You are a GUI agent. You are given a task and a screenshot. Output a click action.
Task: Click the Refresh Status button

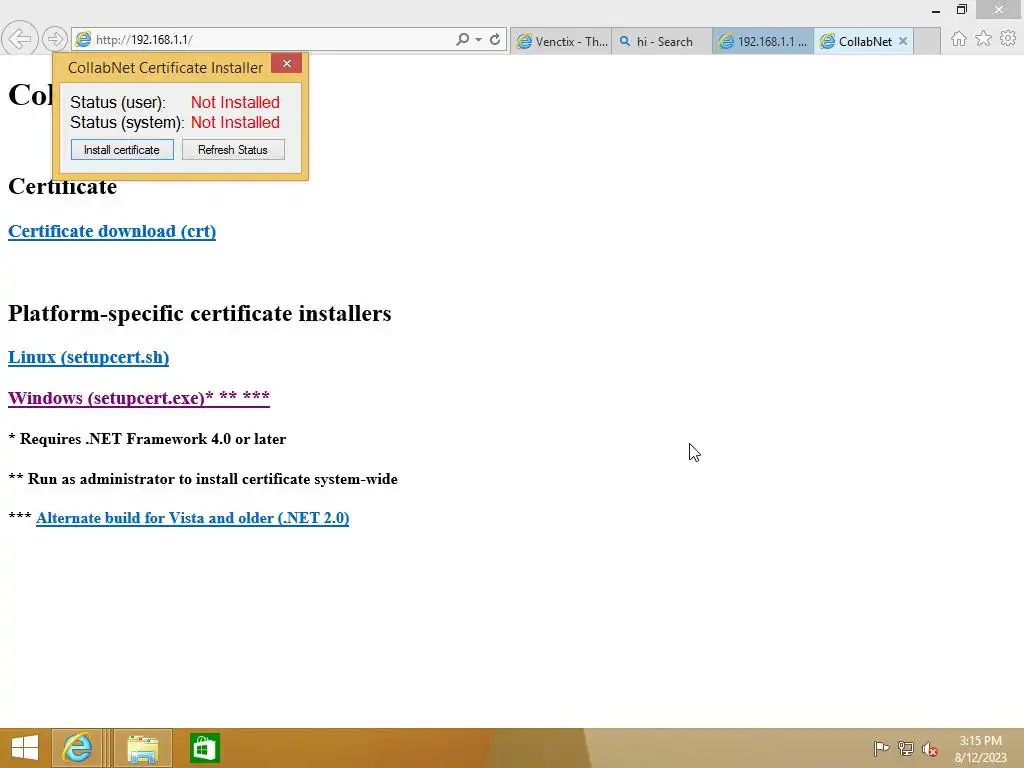pos(233,150)
